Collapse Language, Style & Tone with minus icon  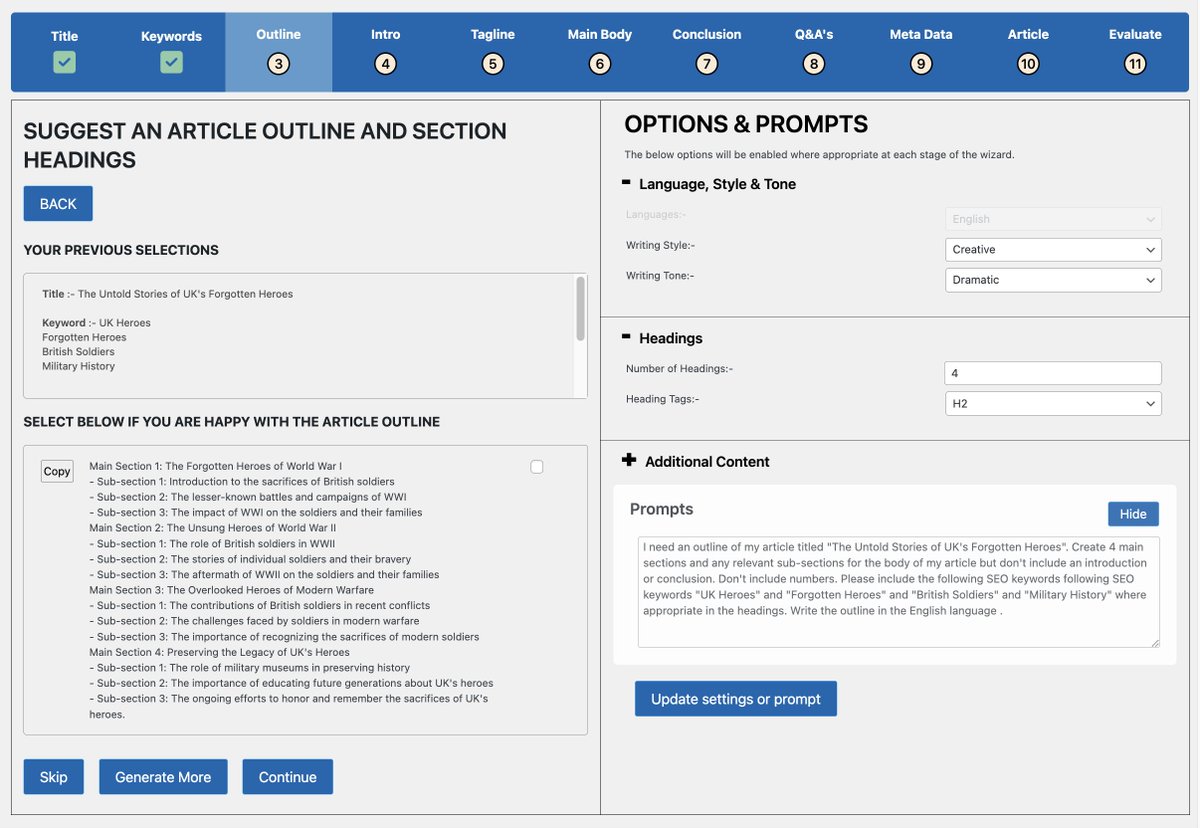tap(626, 183)
